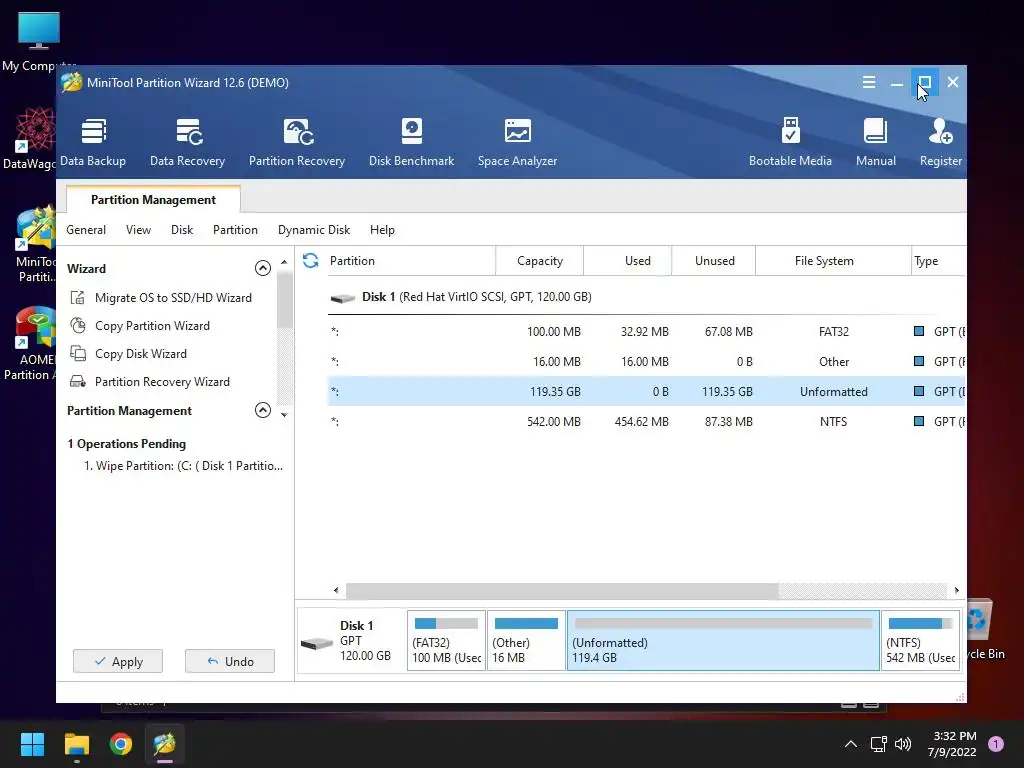Collapse the Partition Management section
Screen dimensions: 1024x768
[263, 410]
